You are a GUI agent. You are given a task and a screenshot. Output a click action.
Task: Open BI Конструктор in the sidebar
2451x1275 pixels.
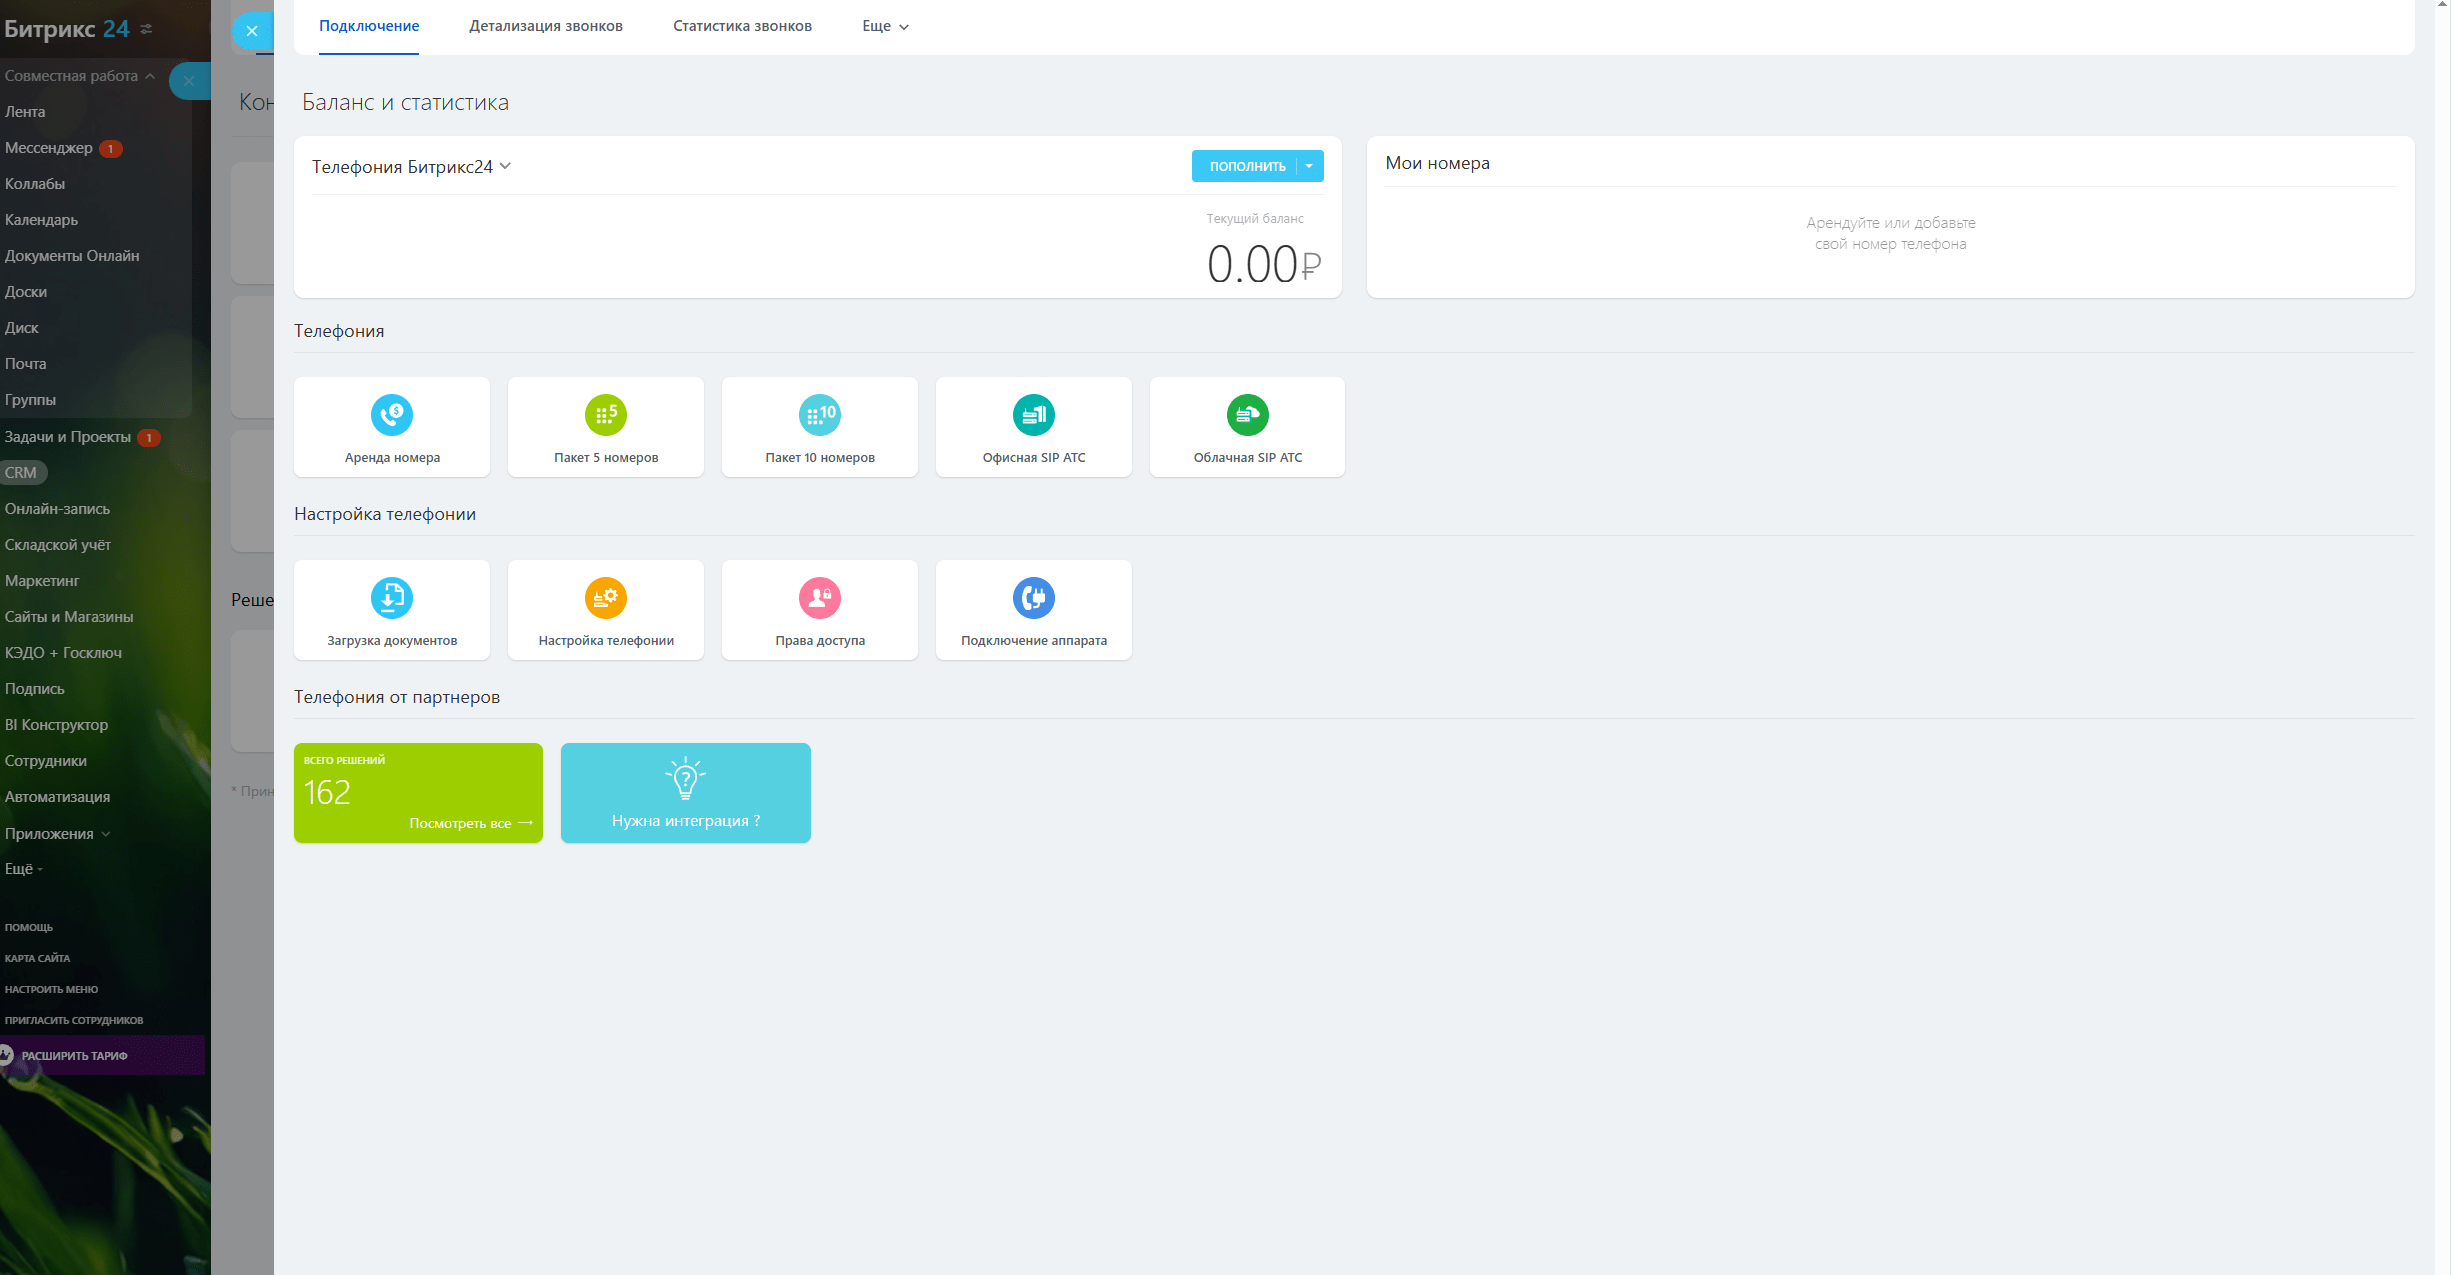point(56,725)
